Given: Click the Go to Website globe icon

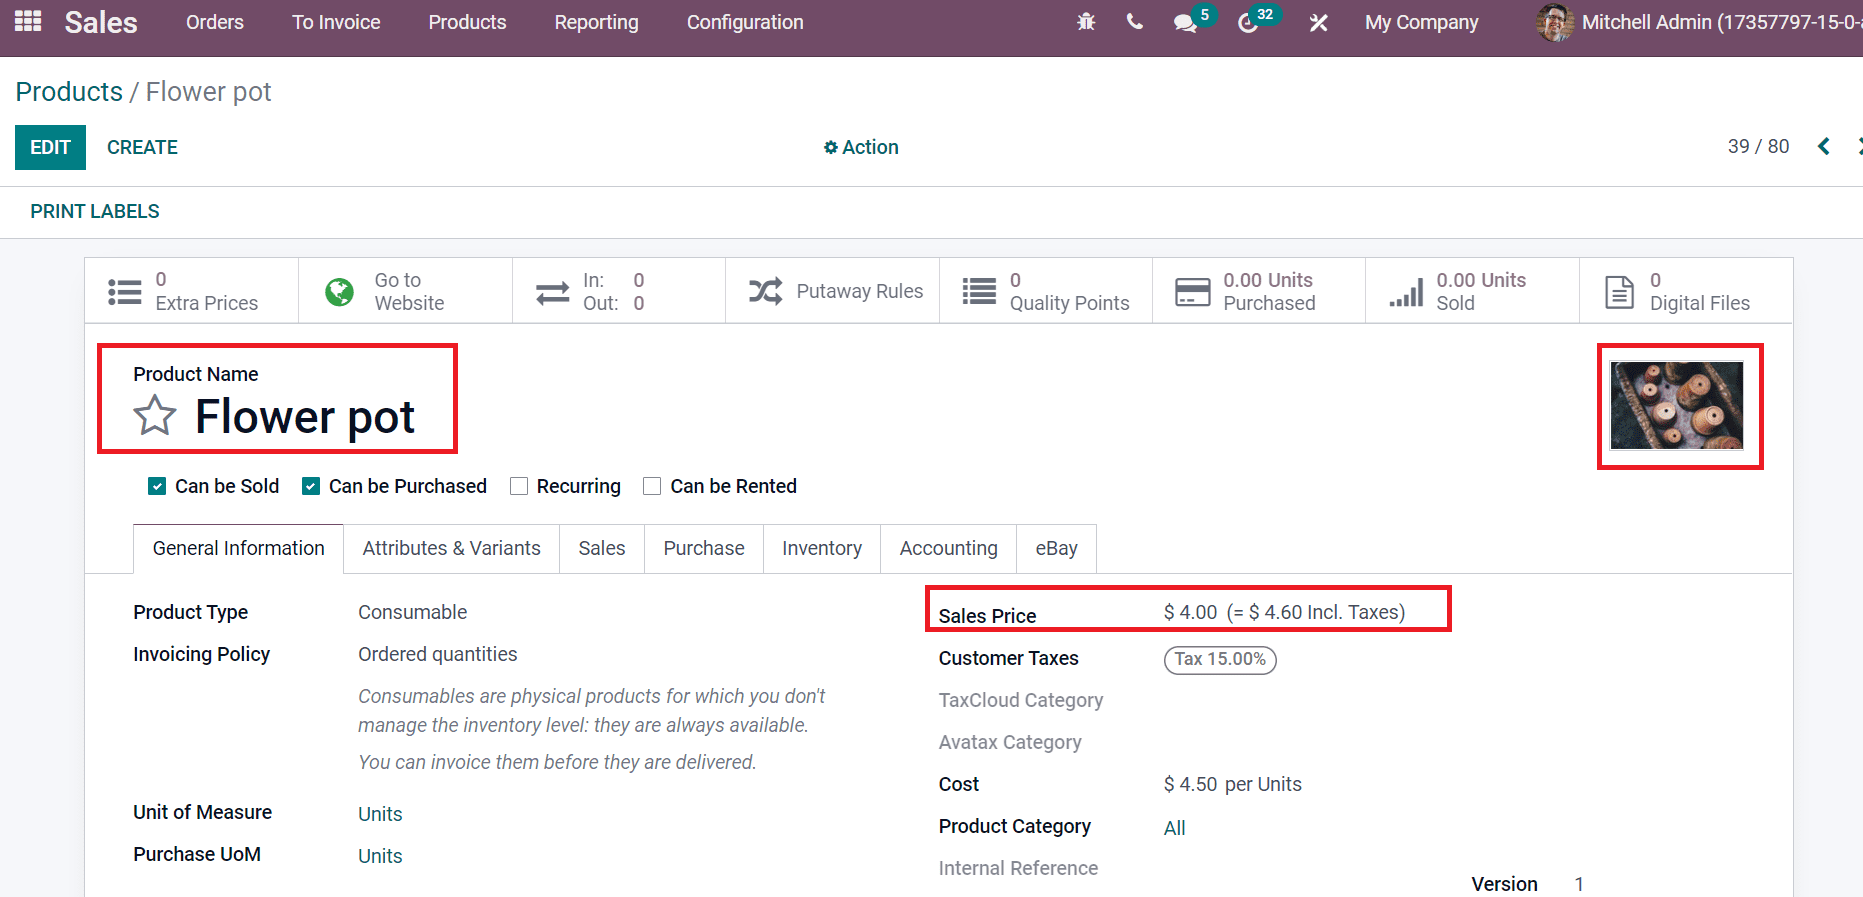Looking at the screenshot, I should (340, 291).
